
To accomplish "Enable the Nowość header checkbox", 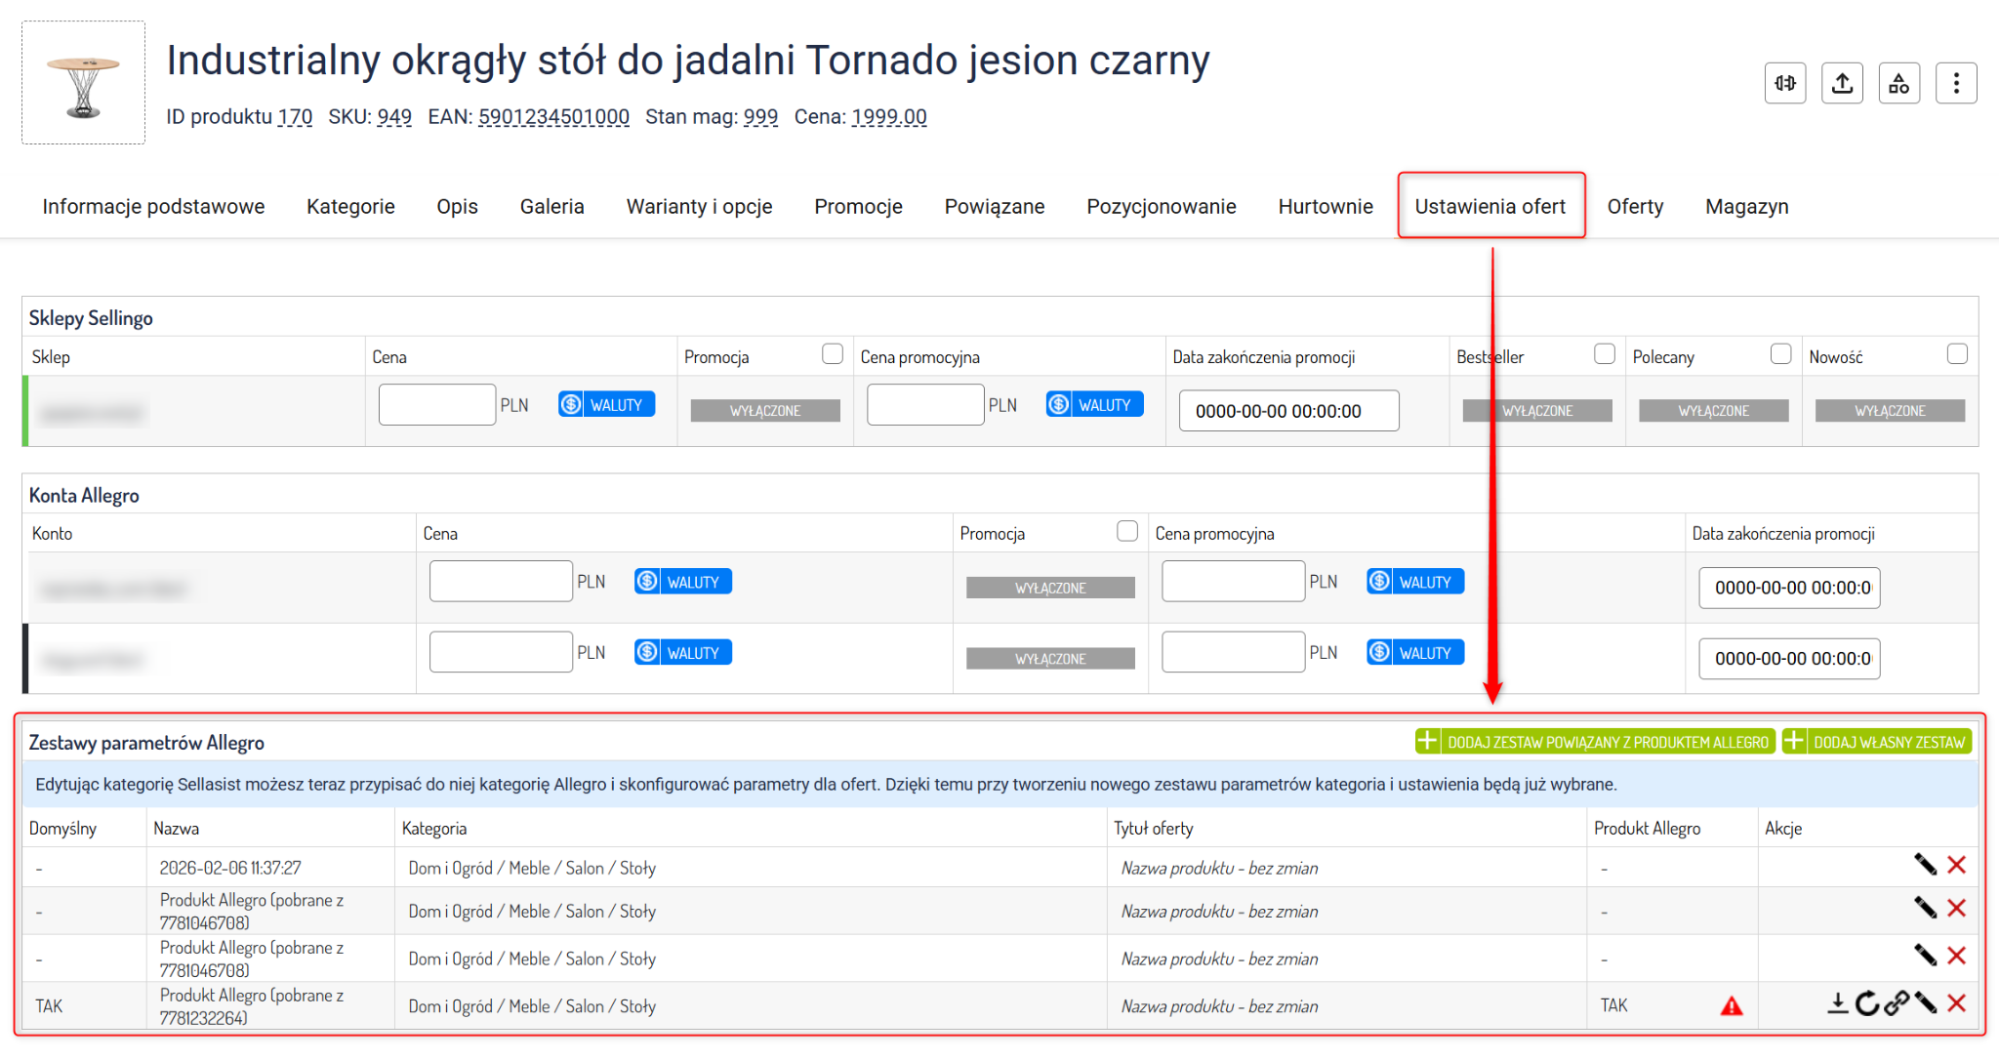I will click(1957, 354).
